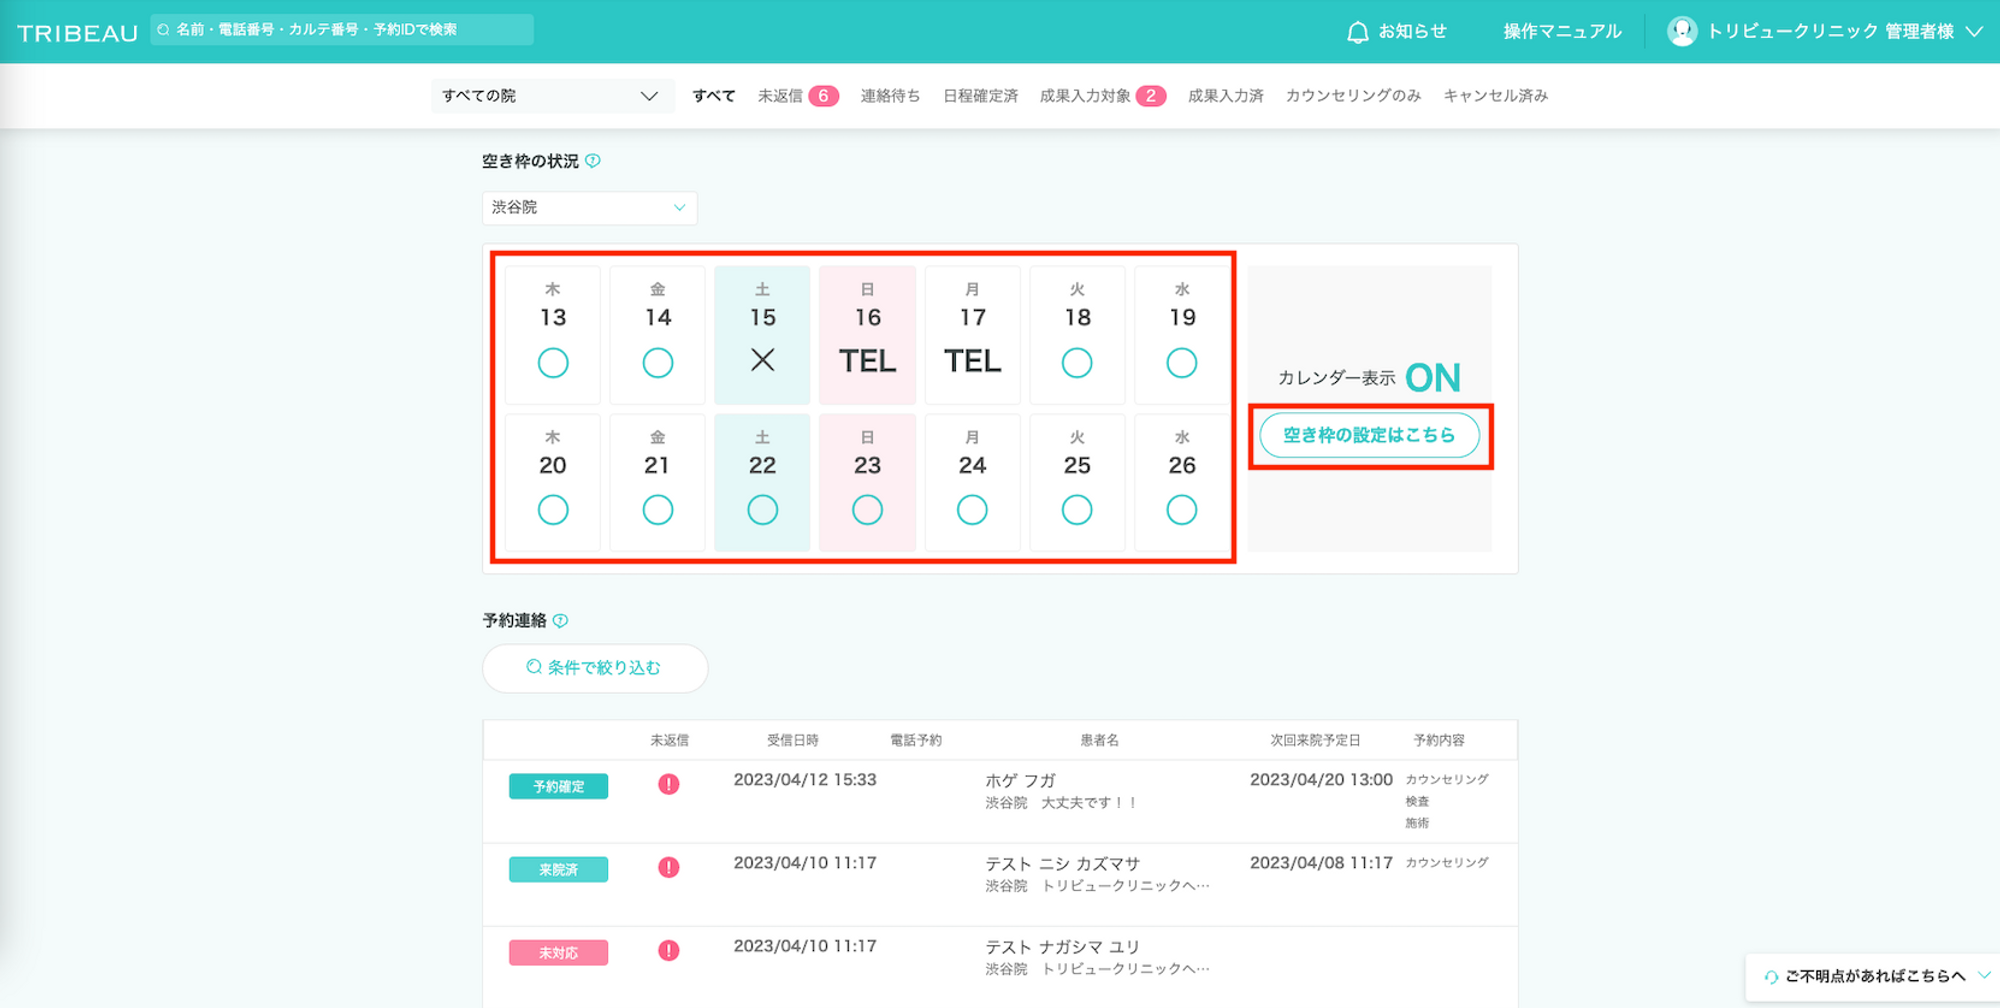Click the 空き枠の設定はこちら button
Screen dimensions: 2000x1008
pyautogui.click(x=1368, y=435)
